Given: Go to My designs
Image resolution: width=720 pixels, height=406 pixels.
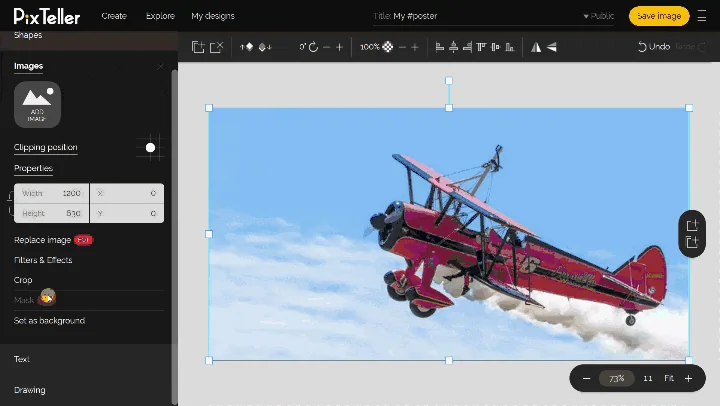Looking at the screenshot, I should [x=213, y=16].
